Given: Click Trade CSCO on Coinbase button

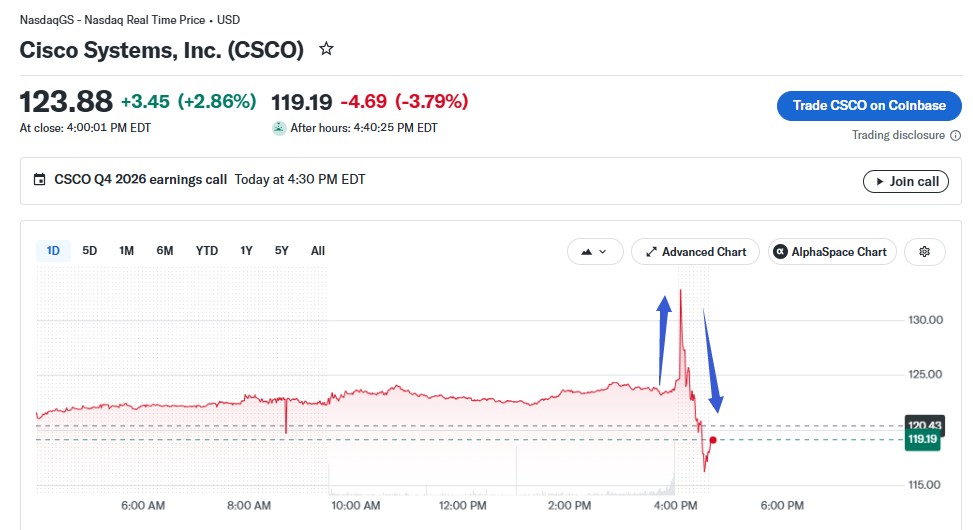Looking at the screenshot, I should (869, 106).
